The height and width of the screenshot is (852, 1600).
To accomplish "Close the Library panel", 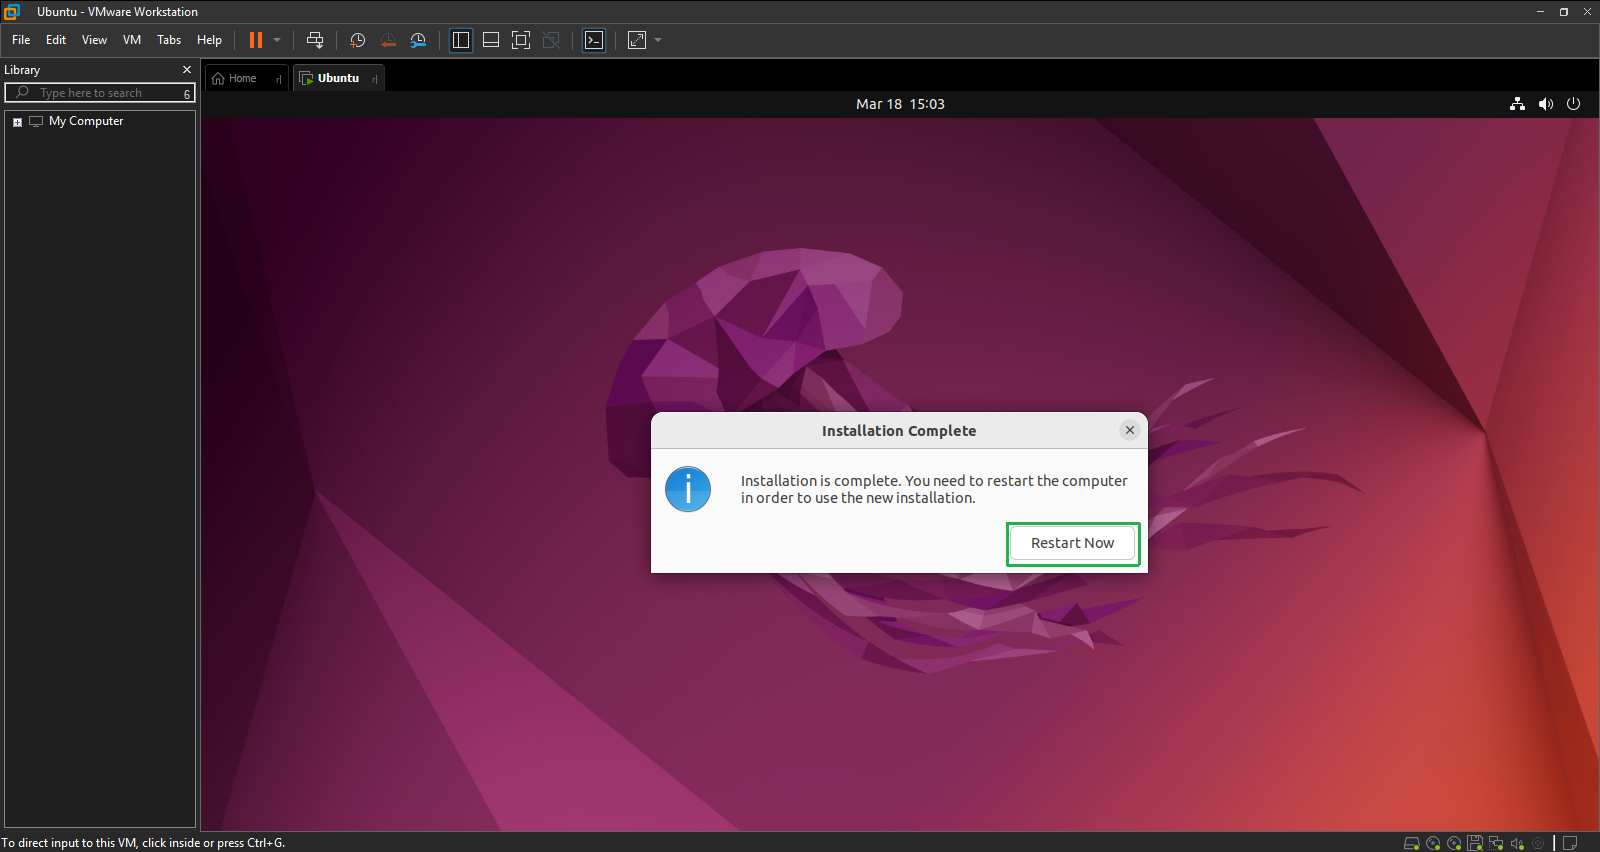I will (x=187, y=70).
